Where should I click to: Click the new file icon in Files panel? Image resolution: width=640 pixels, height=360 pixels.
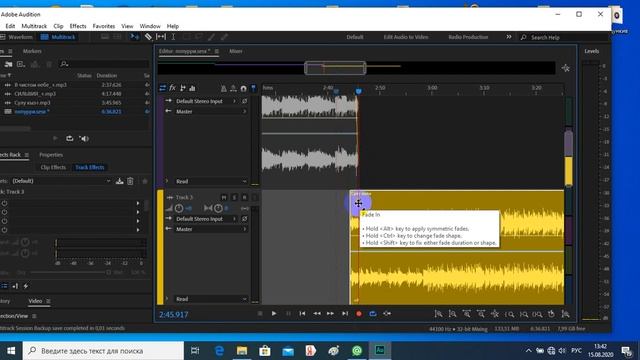[x=21, y=64]
